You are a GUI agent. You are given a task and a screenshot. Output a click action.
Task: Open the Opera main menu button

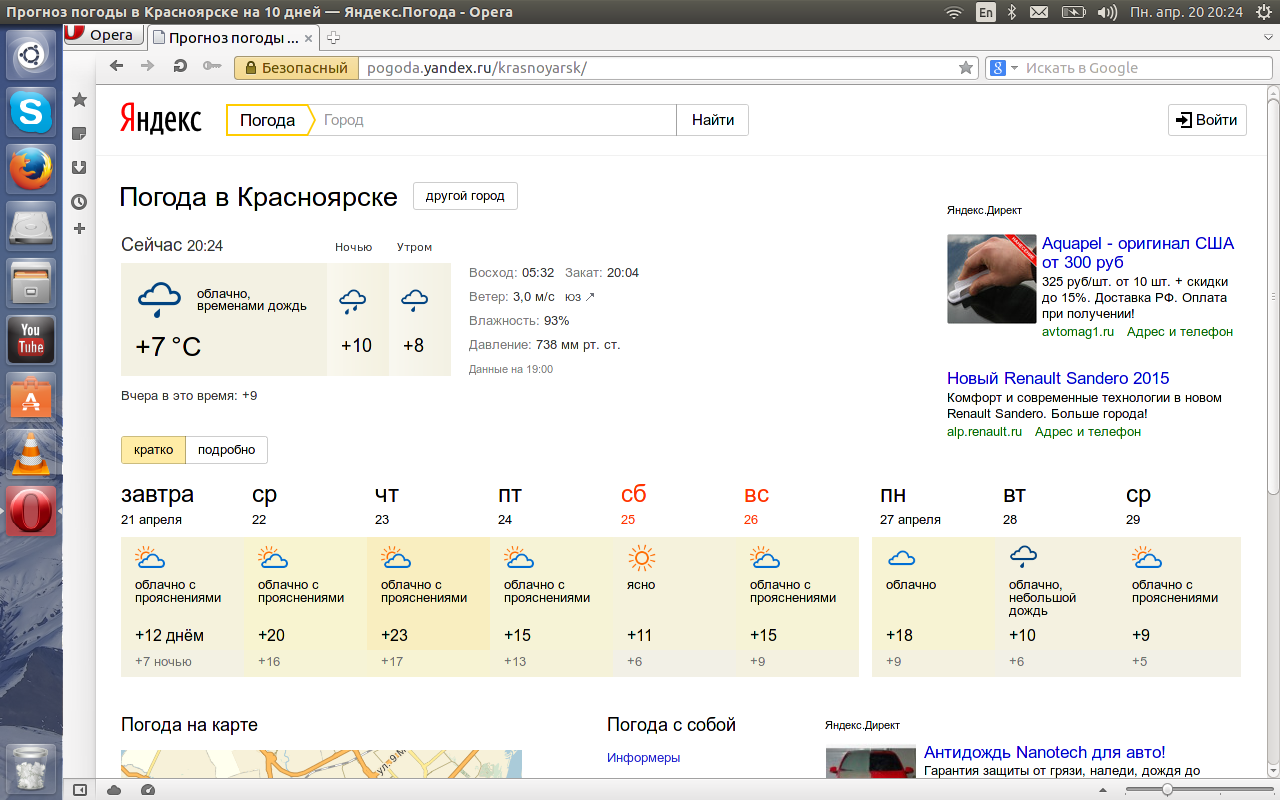(103, 36)
